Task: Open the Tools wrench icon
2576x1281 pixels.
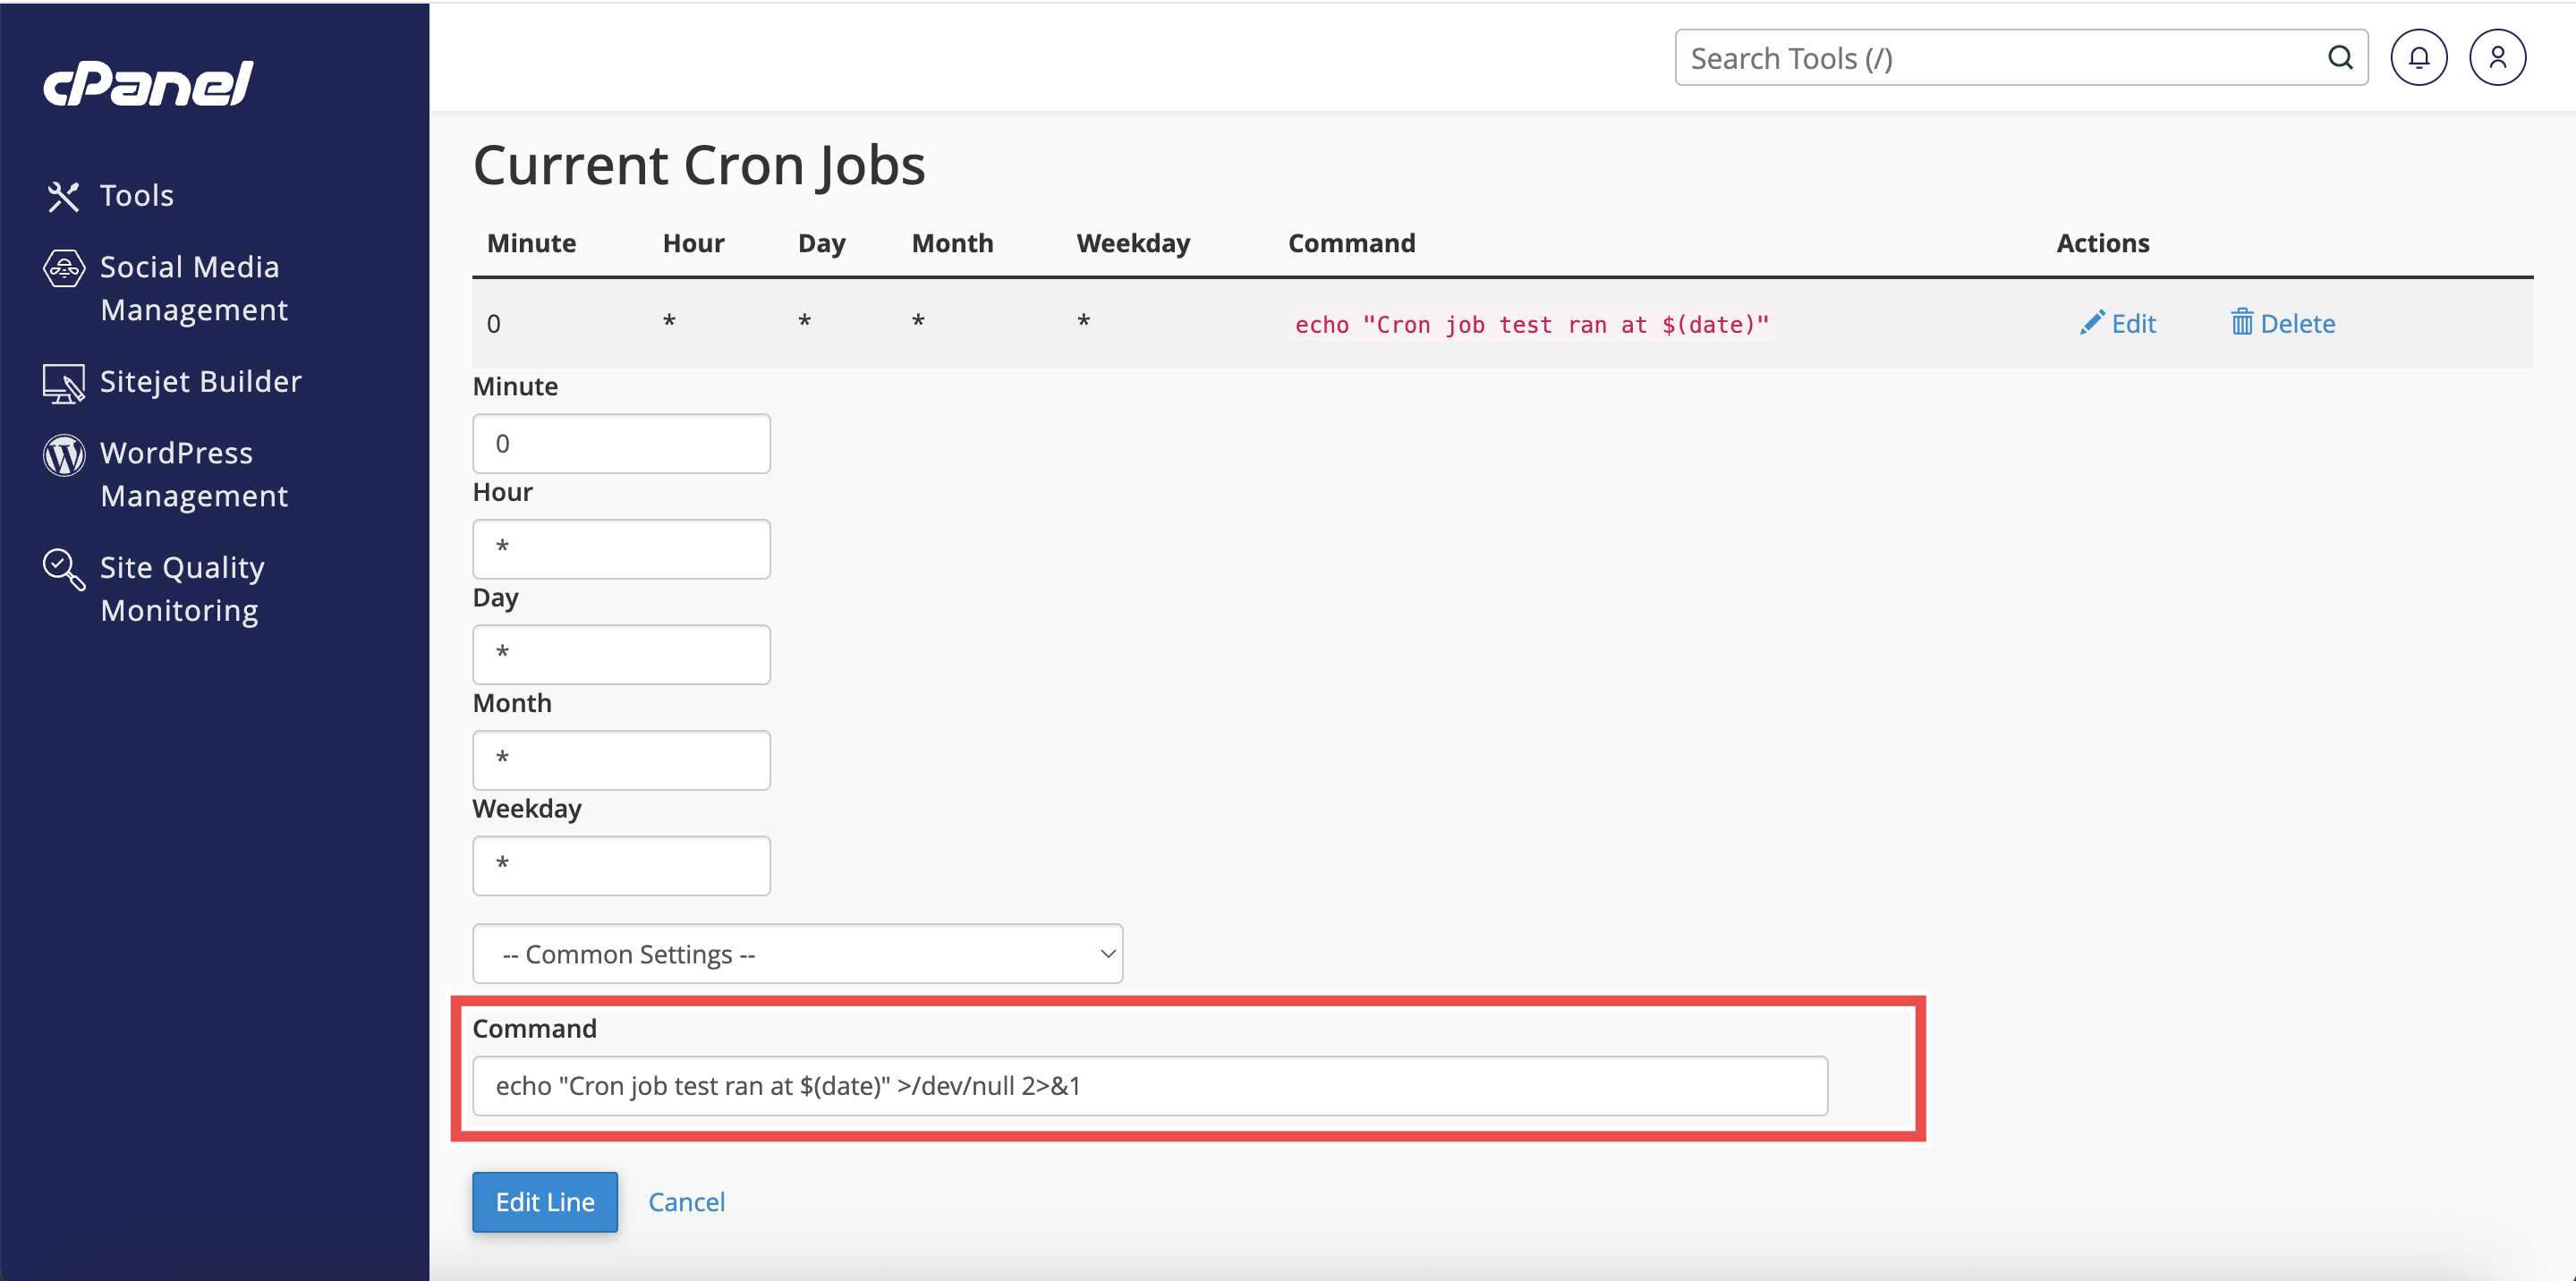Action: coord(63,196)
